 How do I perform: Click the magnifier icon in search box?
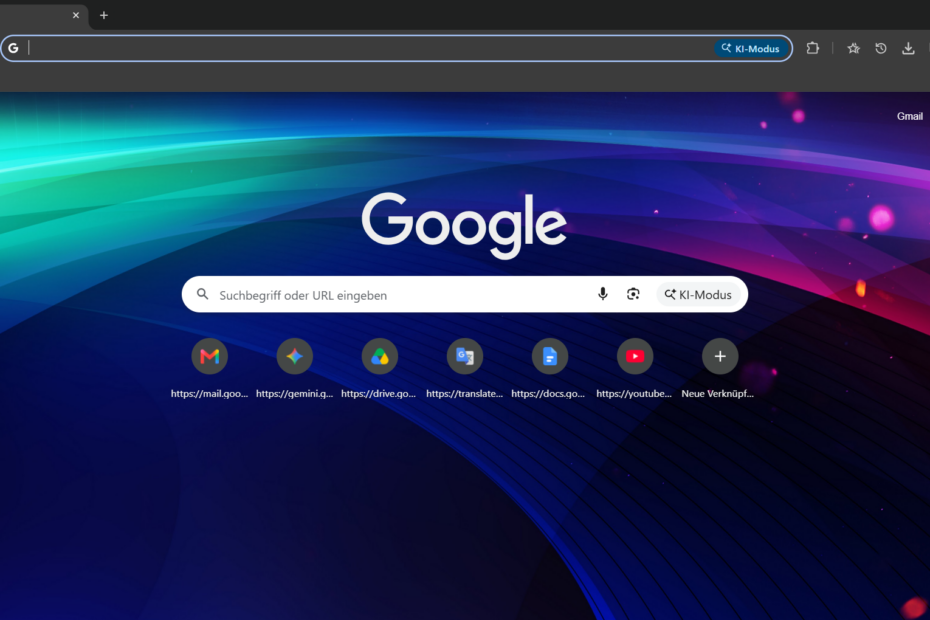coord(203,294)
